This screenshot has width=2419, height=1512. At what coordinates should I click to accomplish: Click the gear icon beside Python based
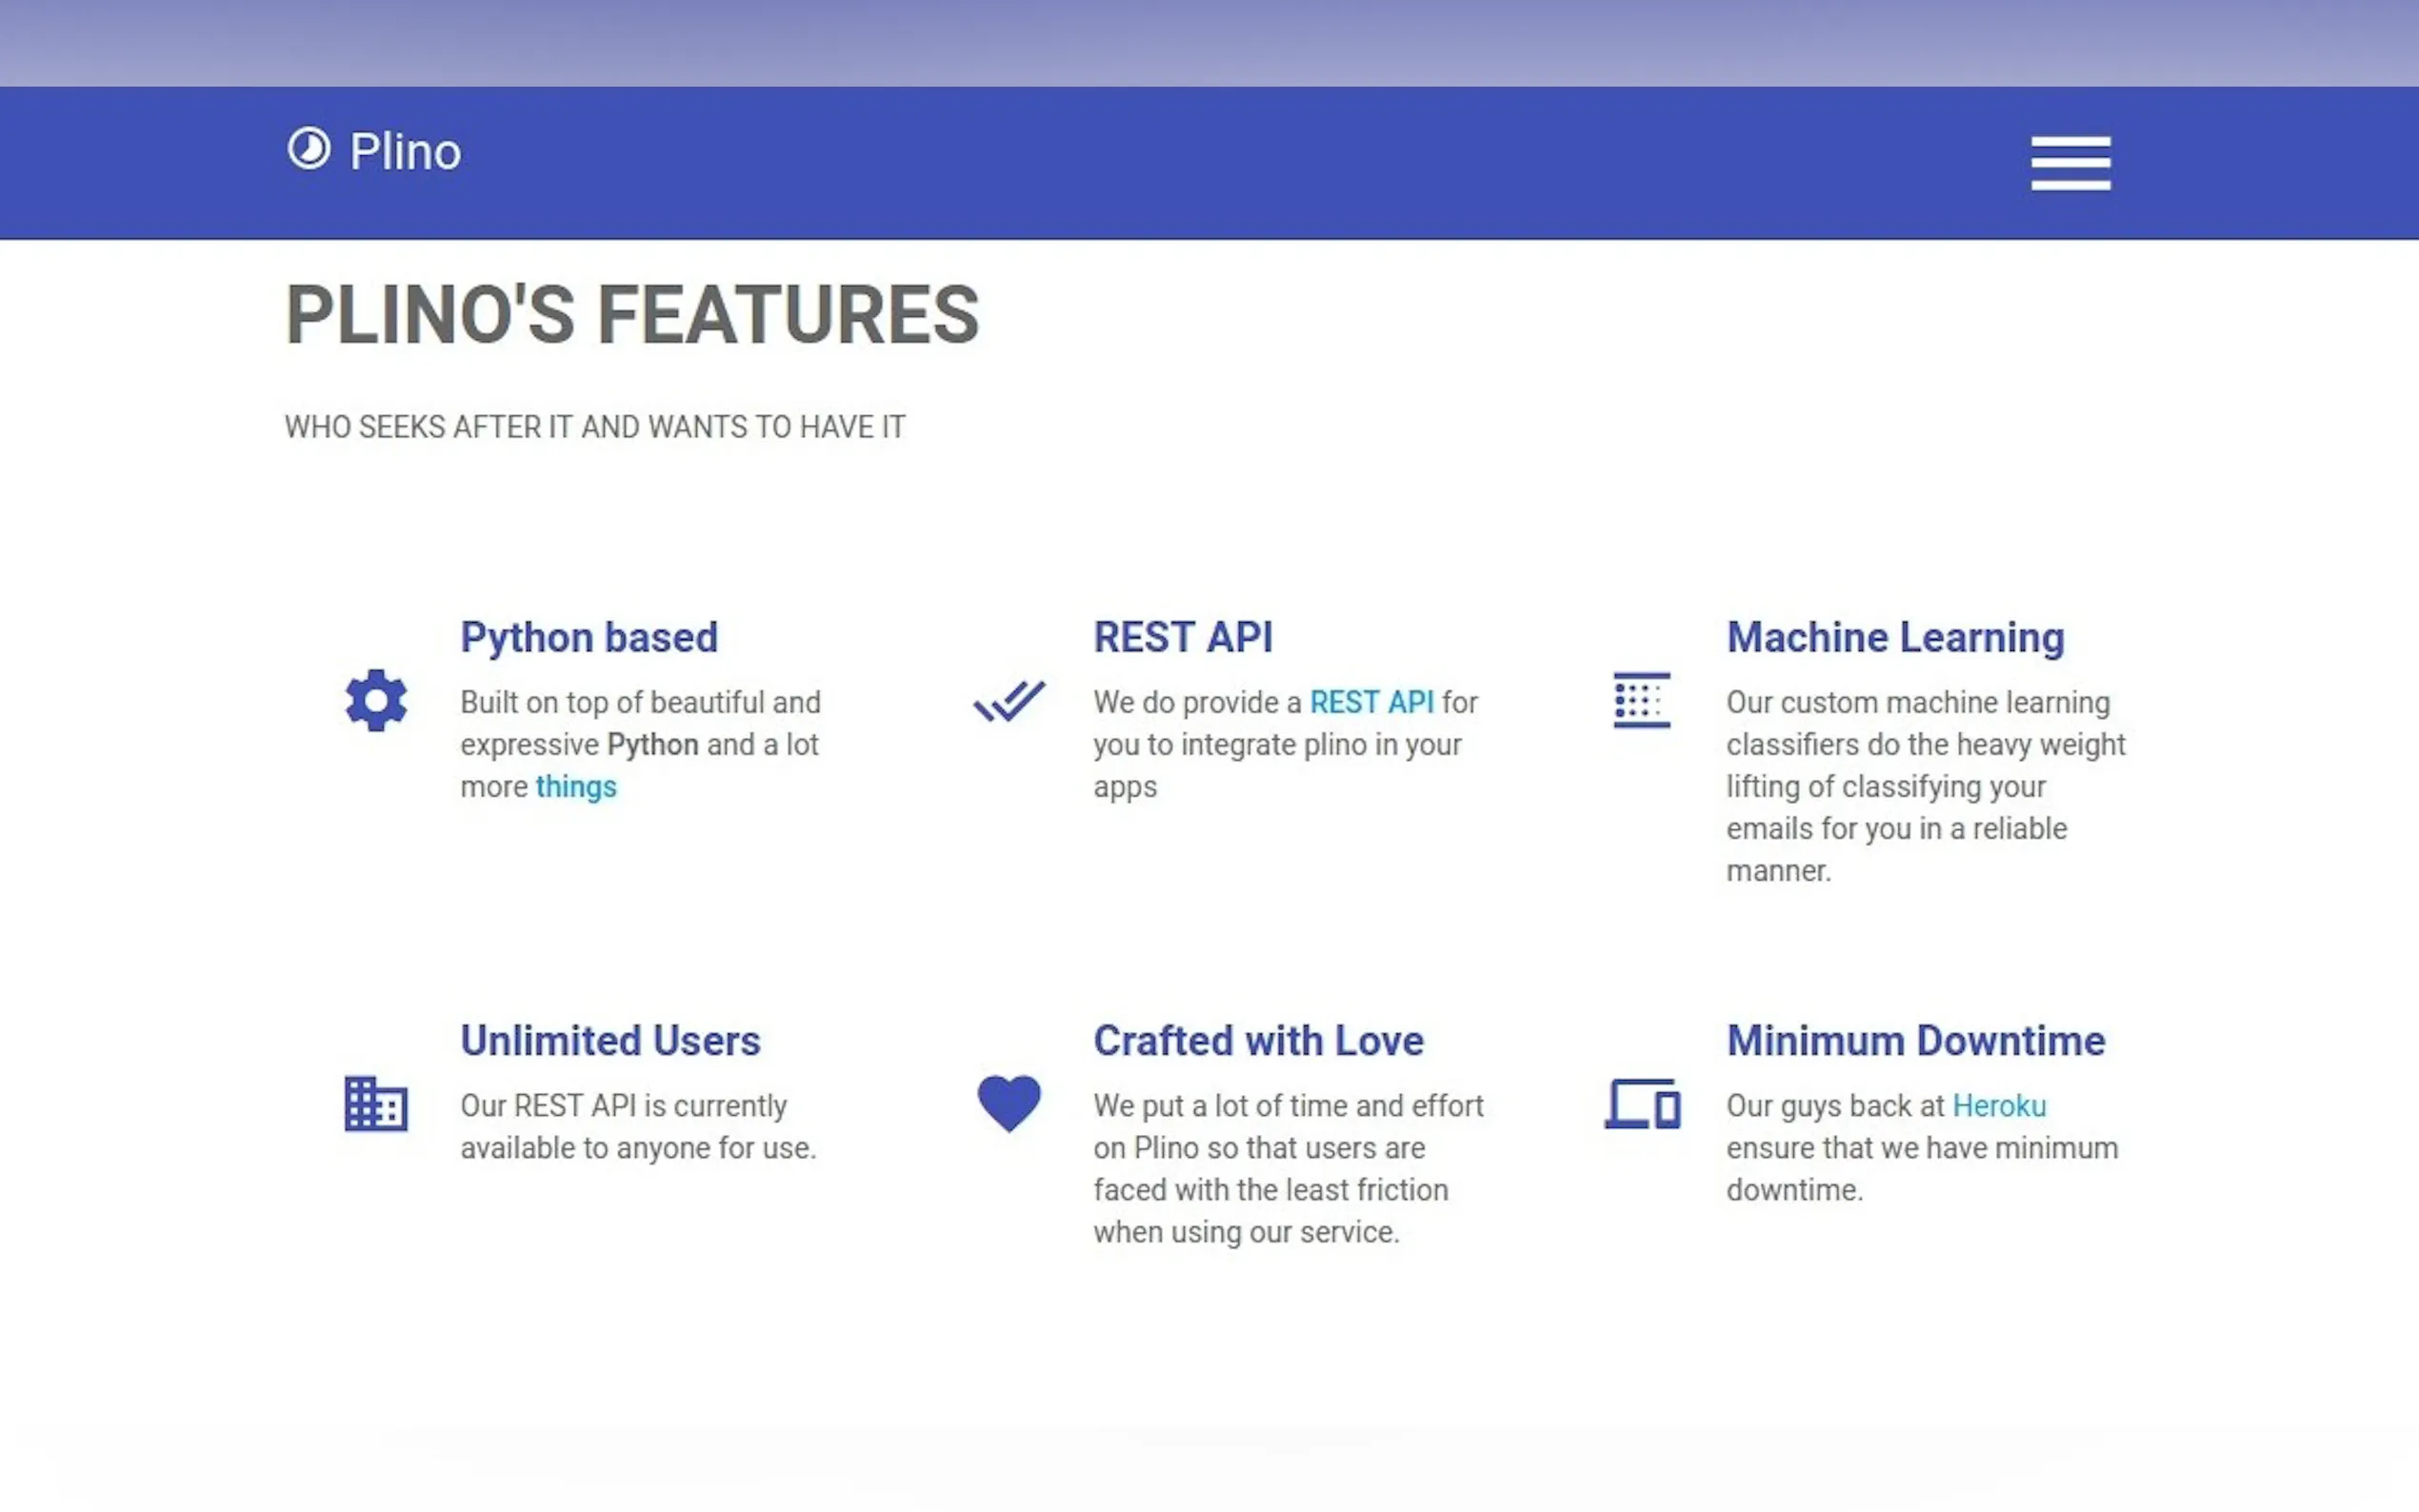point(376,700)
